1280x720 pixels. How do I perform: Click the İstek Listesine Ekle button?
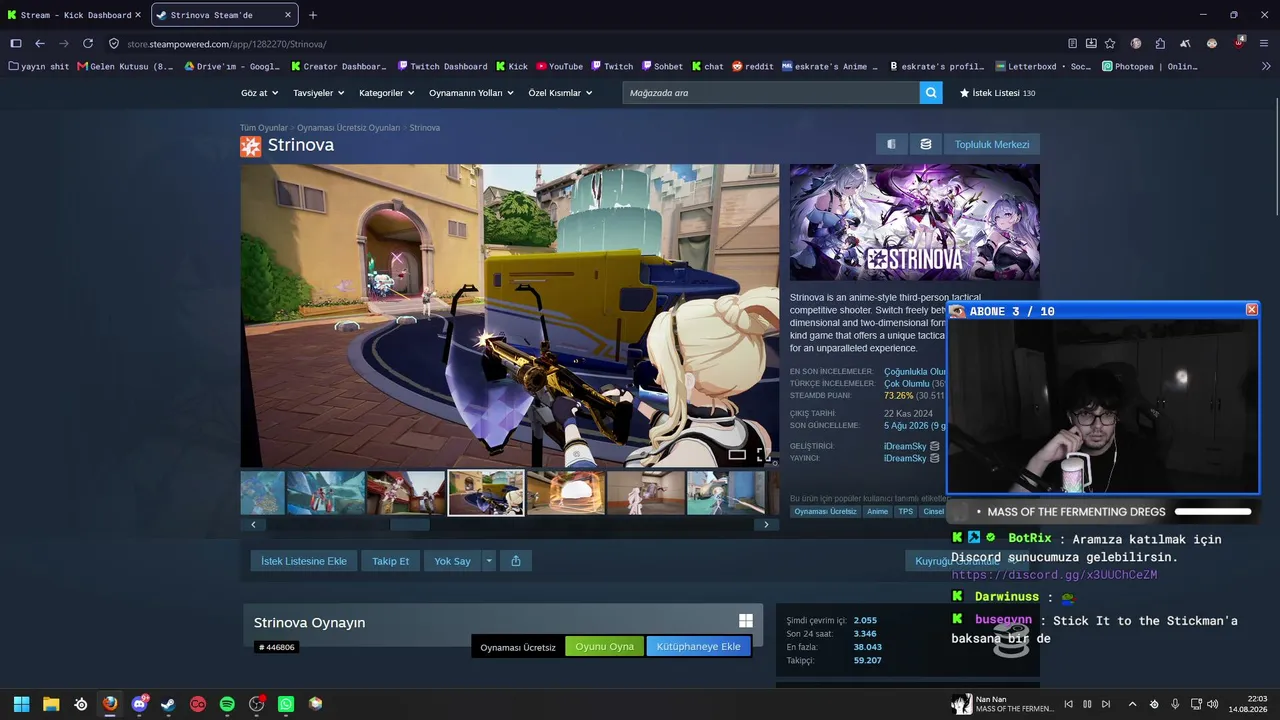304,561
